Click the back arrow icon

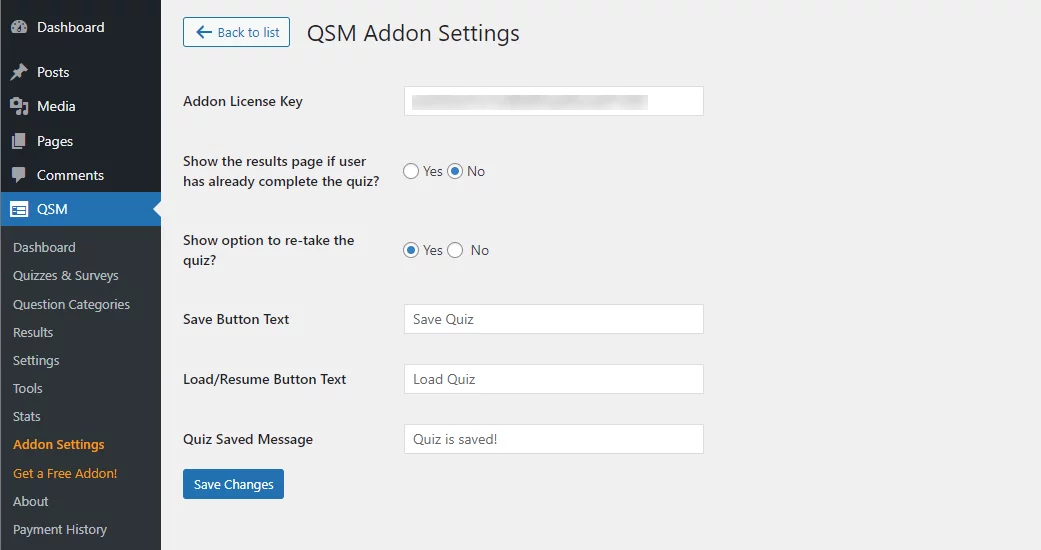coord(204,32)
